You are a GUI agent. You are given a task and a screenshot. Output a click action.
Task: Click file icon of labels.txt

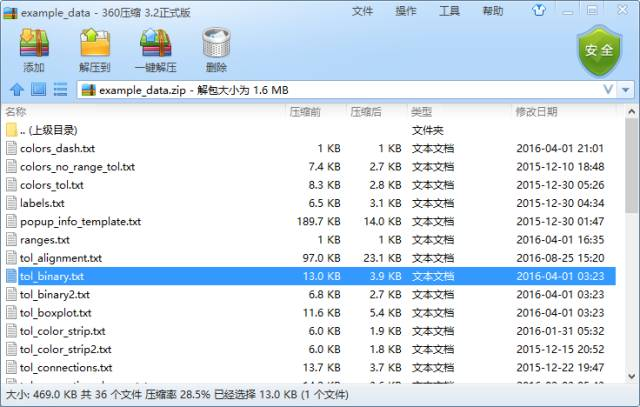tap(12, 203)
